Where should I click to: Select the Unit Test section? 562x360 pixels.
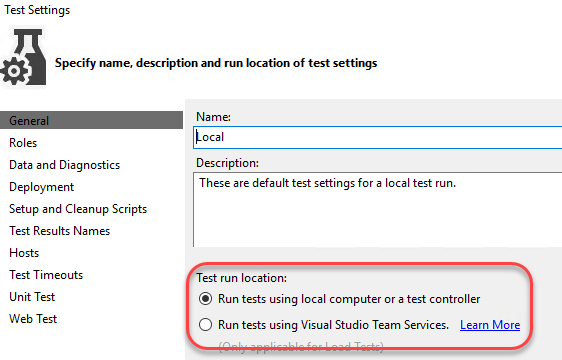click(32, 297)
